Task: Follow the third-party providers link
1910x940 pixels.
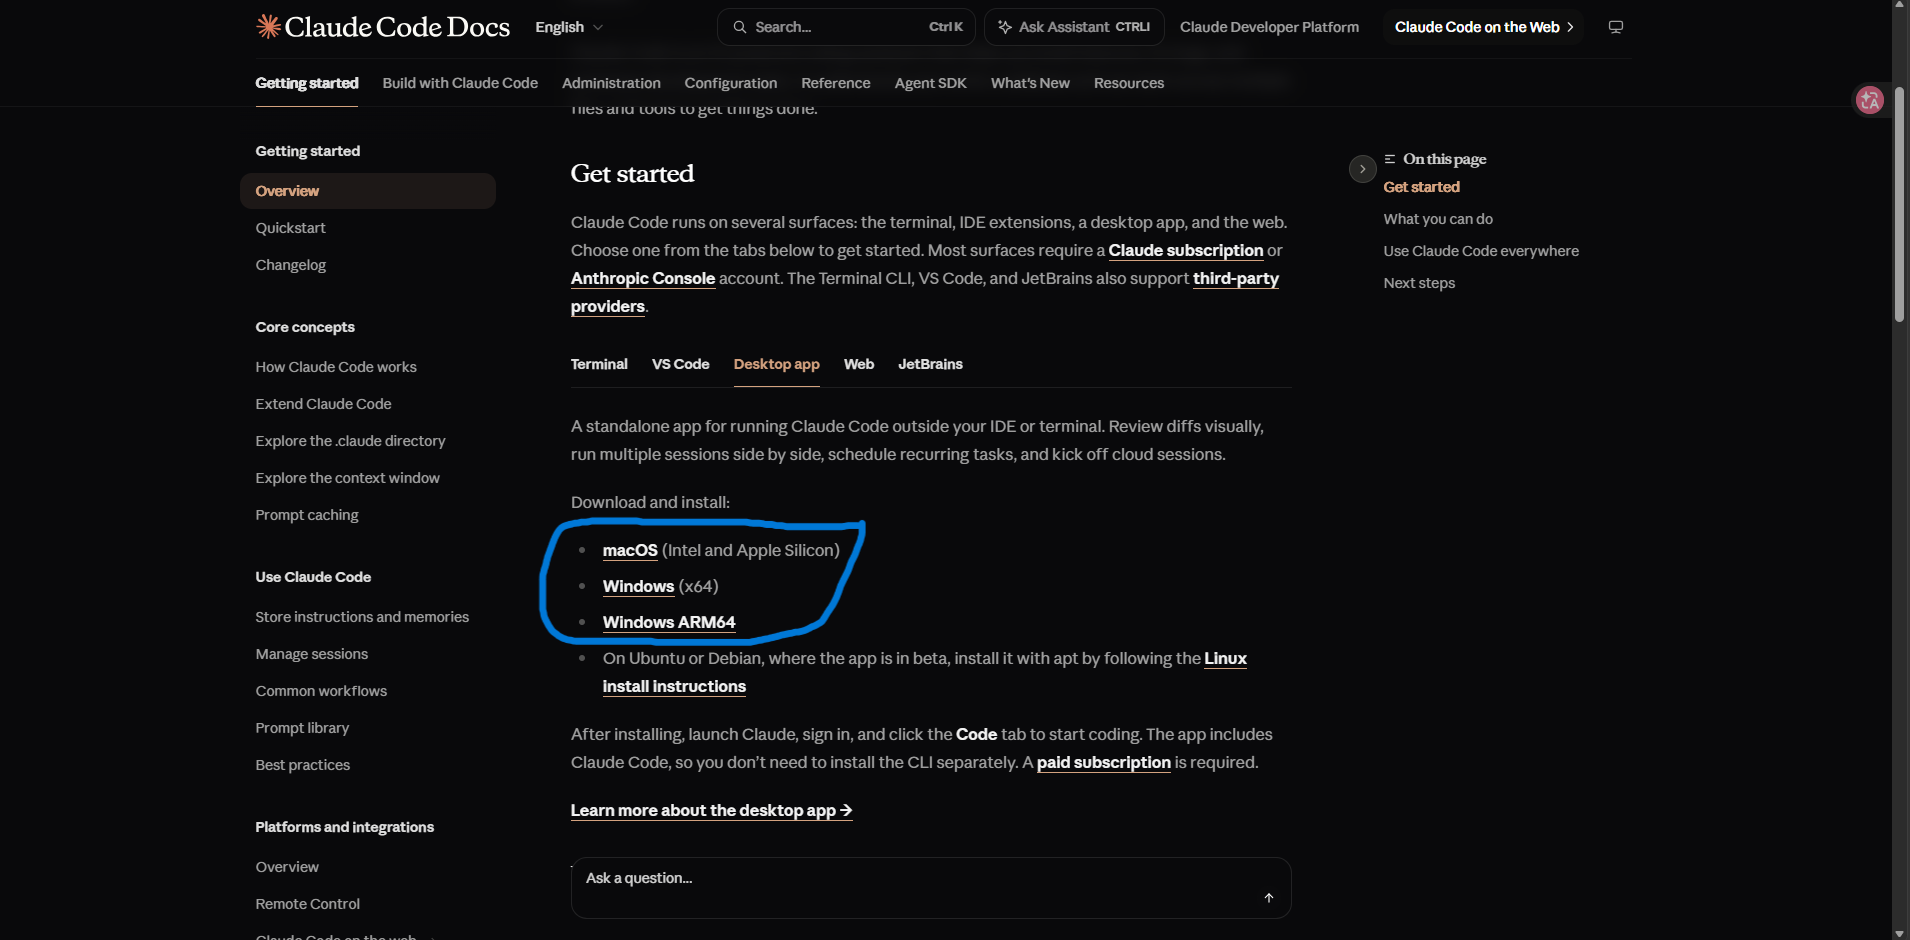Action: [1236, 278]
